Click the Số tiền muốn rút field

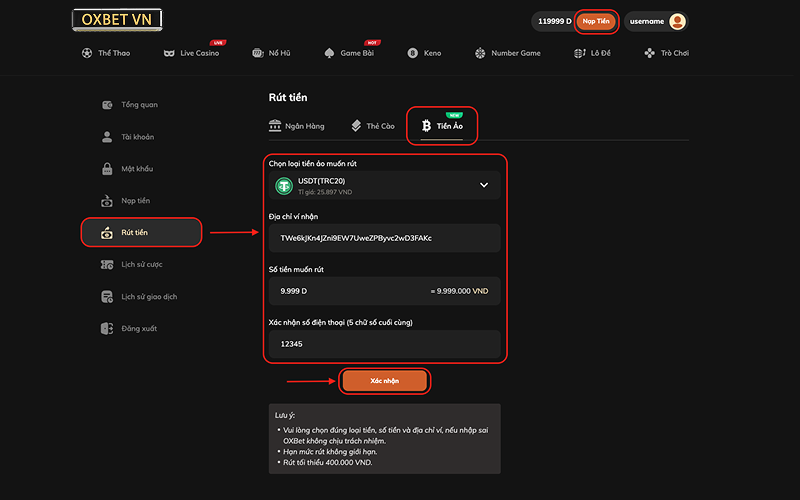click(385, 291)
